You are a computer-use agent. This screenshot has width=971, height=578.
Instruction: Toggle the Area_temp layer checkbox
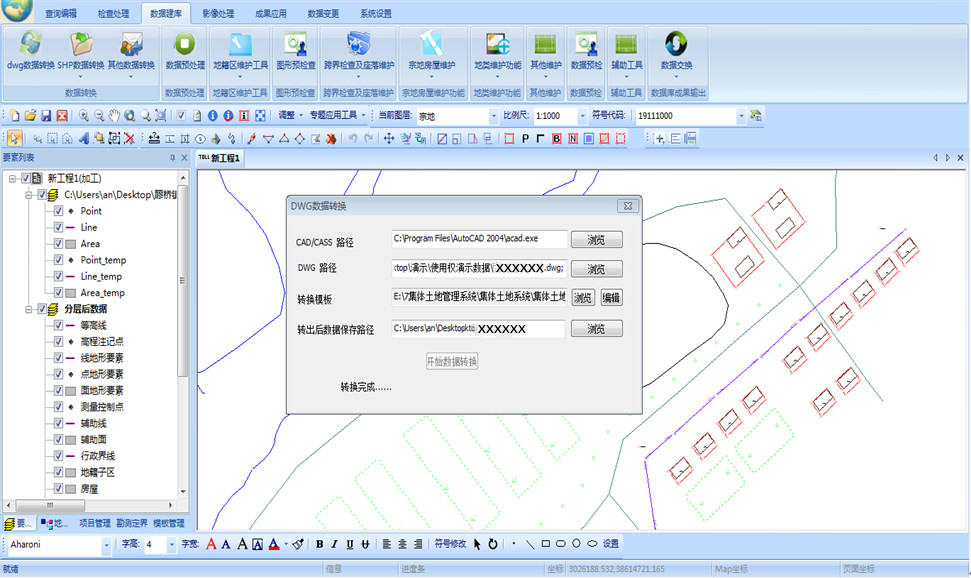tap(58, 293)
